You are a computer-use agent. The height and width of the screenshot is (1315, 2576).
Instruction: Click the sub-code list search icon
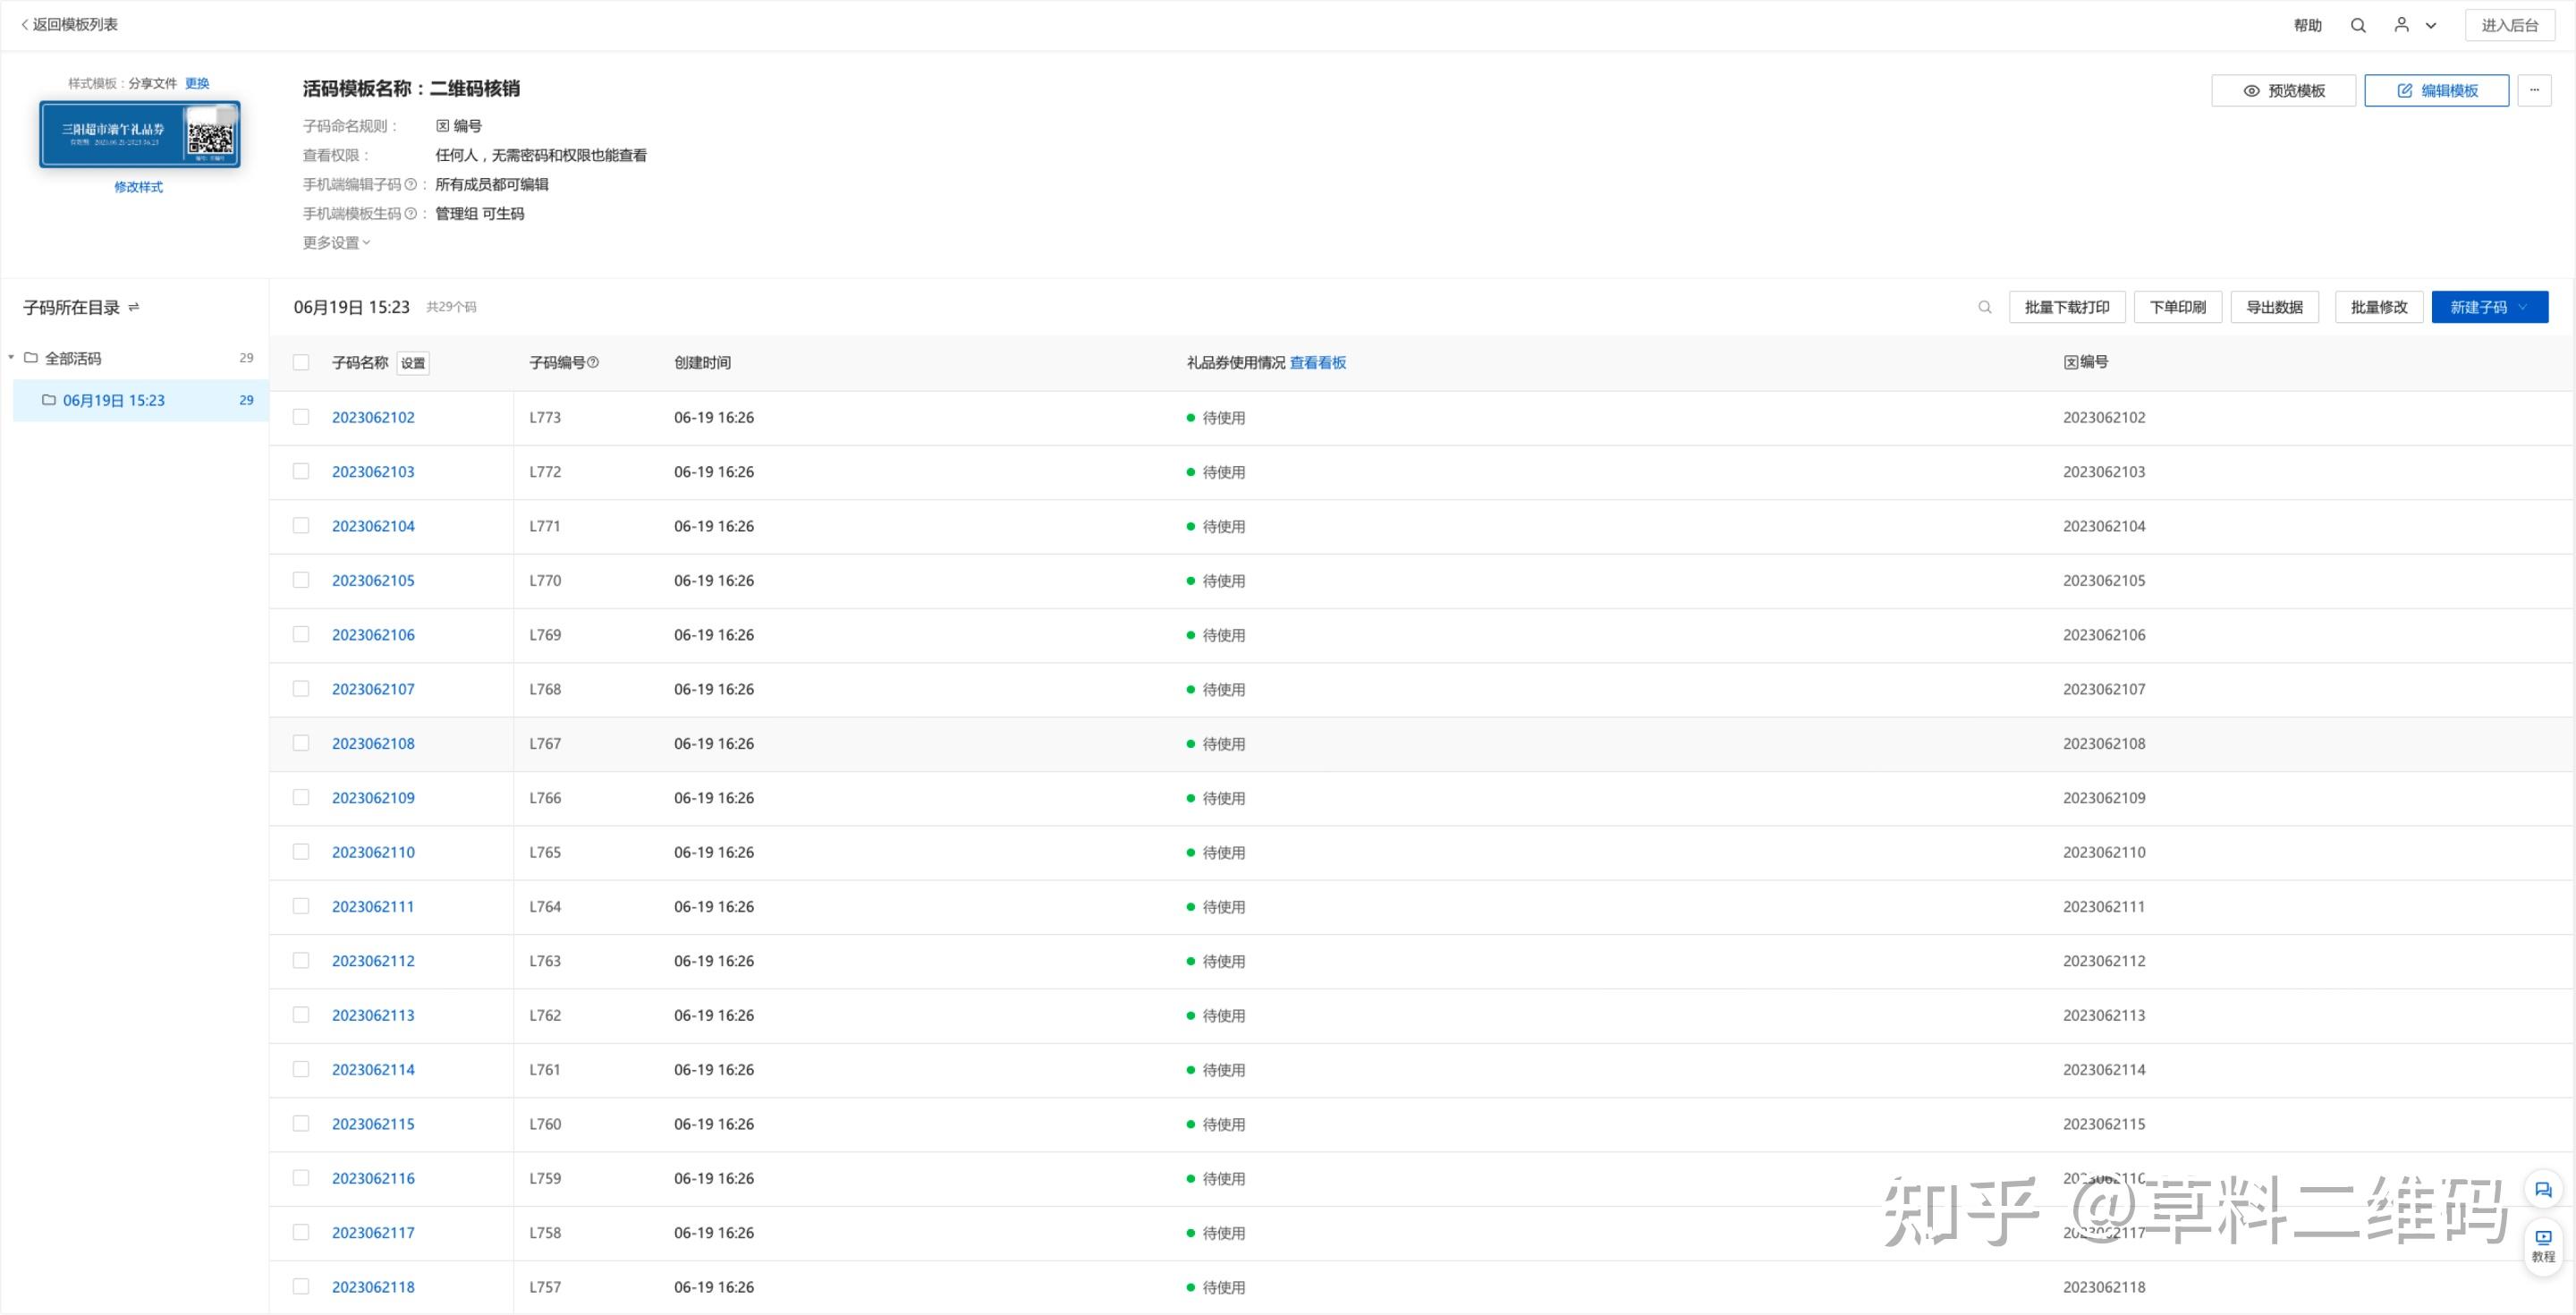tap(1984, 307)
